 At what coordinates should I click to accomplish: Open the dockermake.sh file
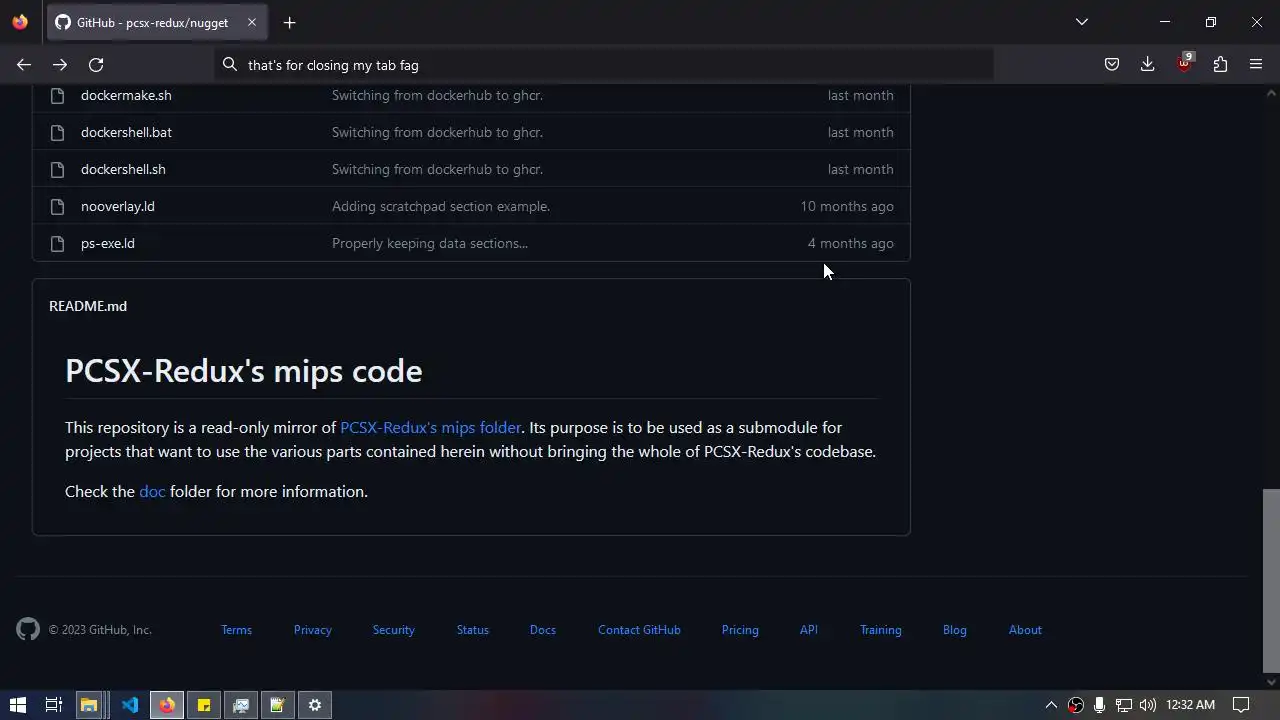(x=126, y=95)
